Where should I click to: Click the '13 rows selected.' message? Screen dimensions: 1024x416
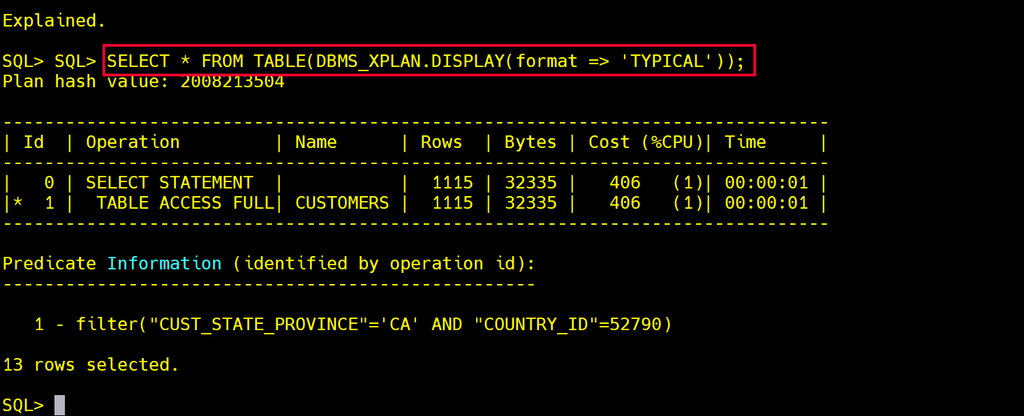point(90,365)
